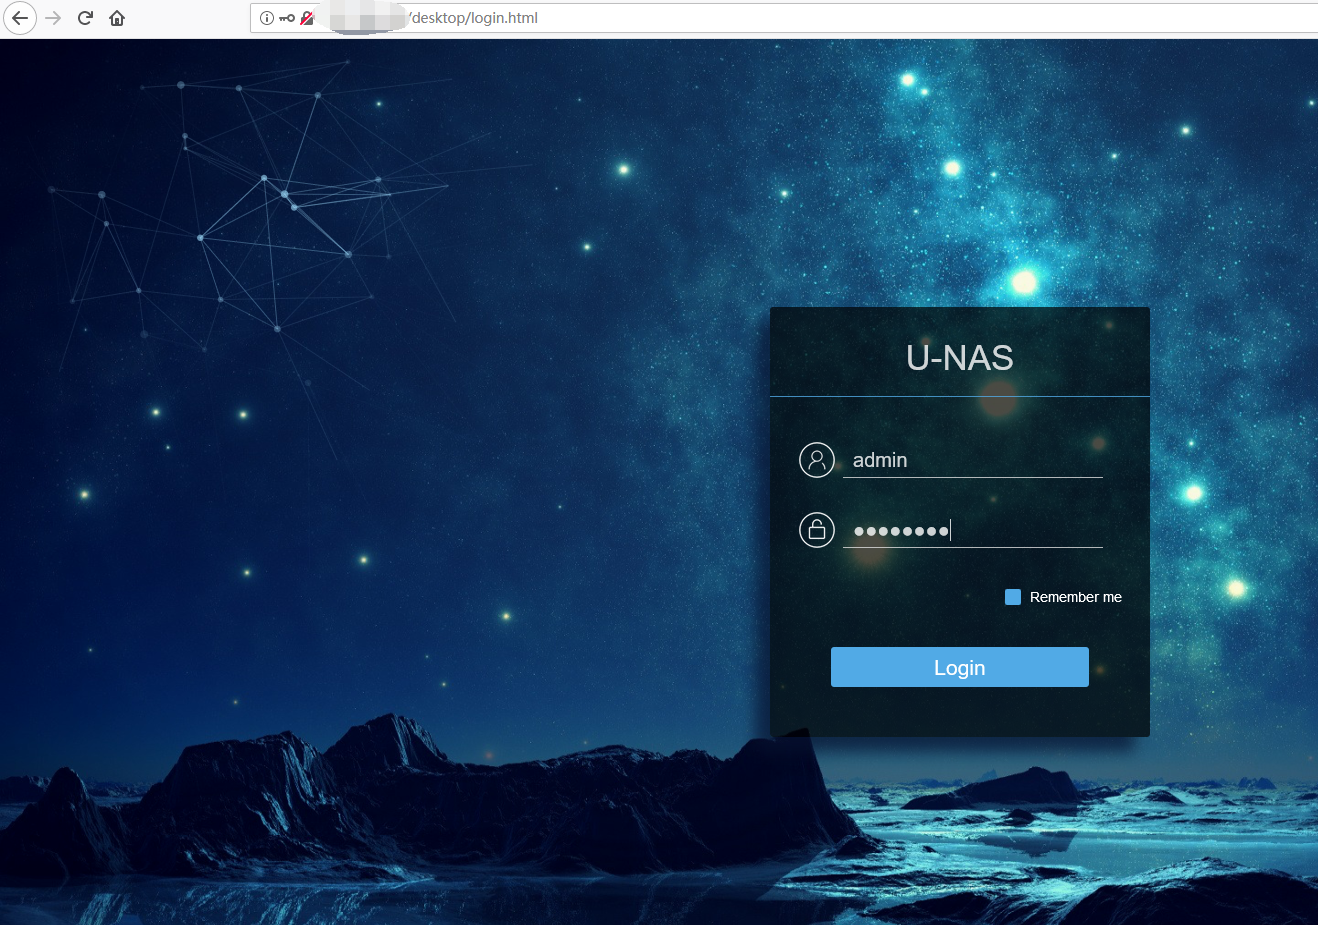The image size is (1318, 925).
Task: Click the browser forward arrow button
Action: pos(53,18)
